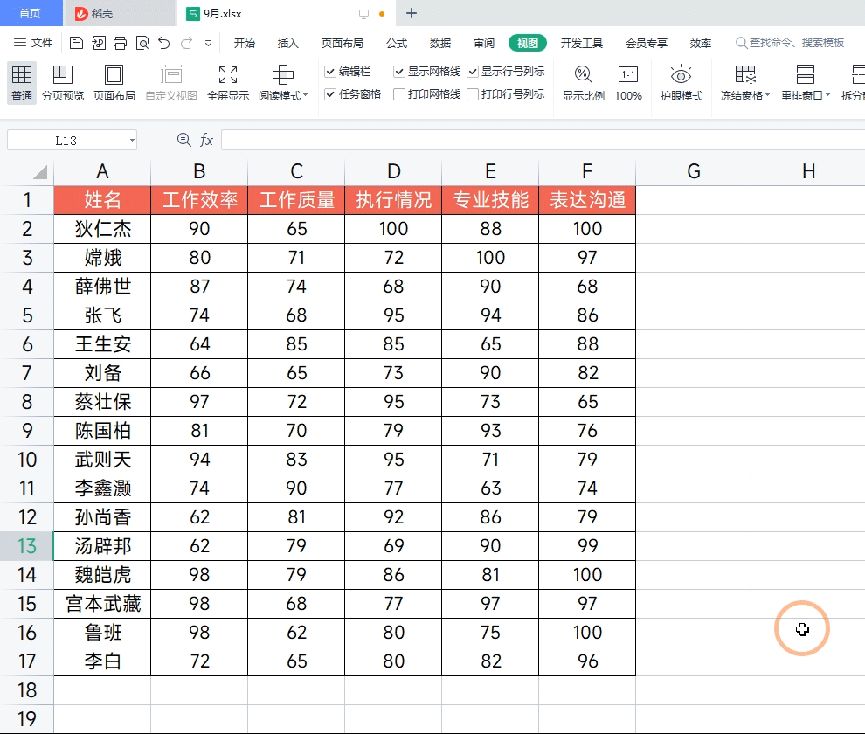Screen dimensions: 865x734
Task: Enable 打印网格线 print gridlines checkbox
Action: pyautogui.click(x=399, y=94)
